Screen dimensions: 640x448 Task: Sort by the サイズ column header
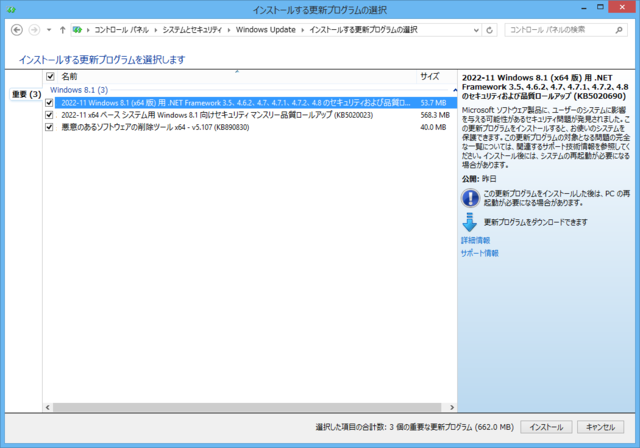pos(430,76)
